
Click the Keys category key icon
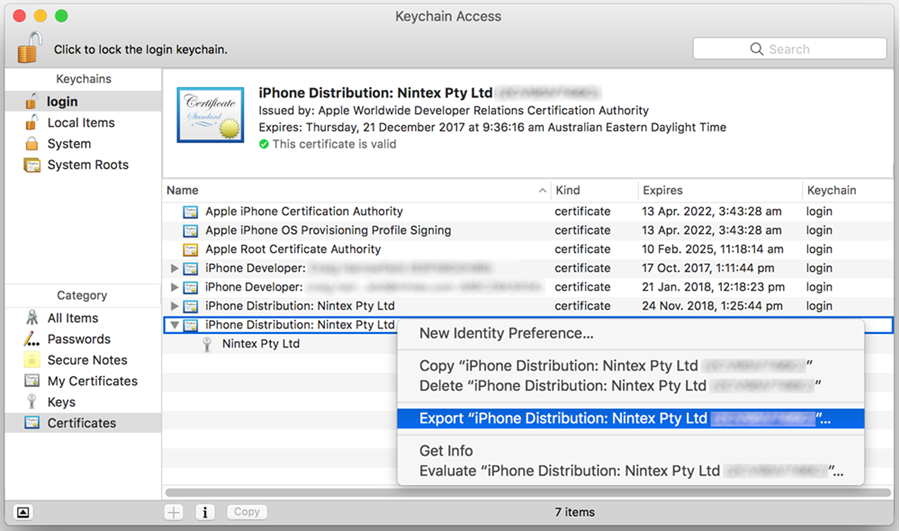tap(32, 402)
